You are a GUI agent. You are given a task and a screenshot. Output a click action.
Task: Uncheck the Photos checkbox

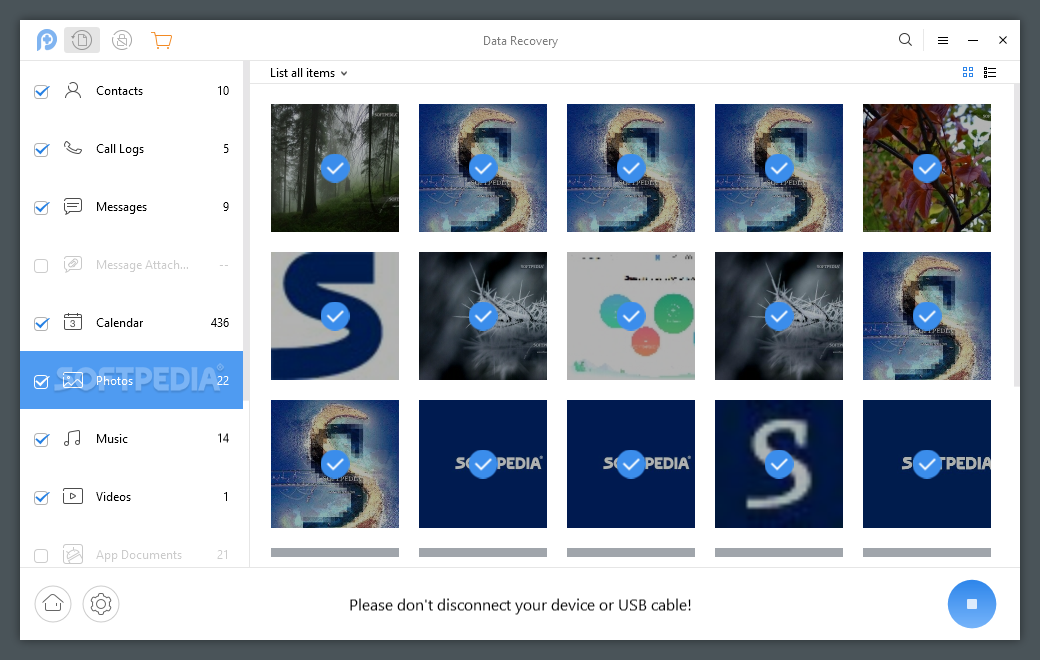[x=41, y=382]
